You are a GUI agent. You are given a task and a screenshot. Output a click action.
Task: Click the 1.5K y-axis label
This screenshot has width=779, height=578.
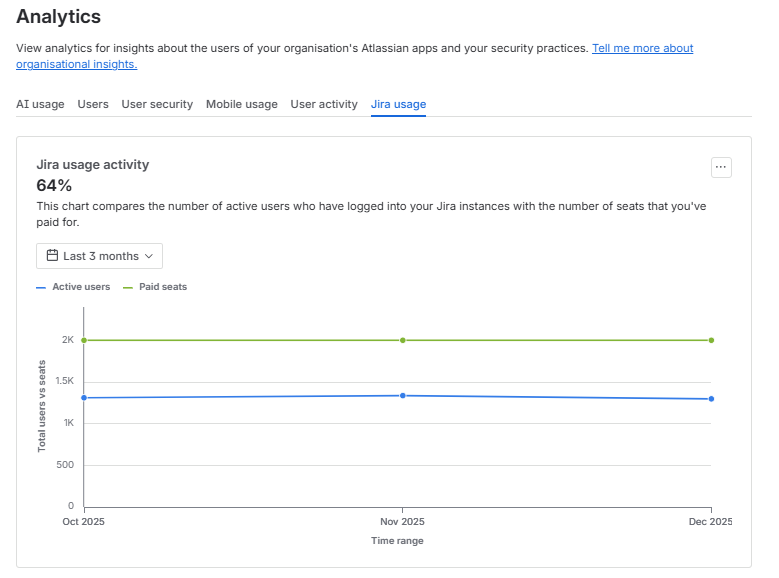[65, 381]
